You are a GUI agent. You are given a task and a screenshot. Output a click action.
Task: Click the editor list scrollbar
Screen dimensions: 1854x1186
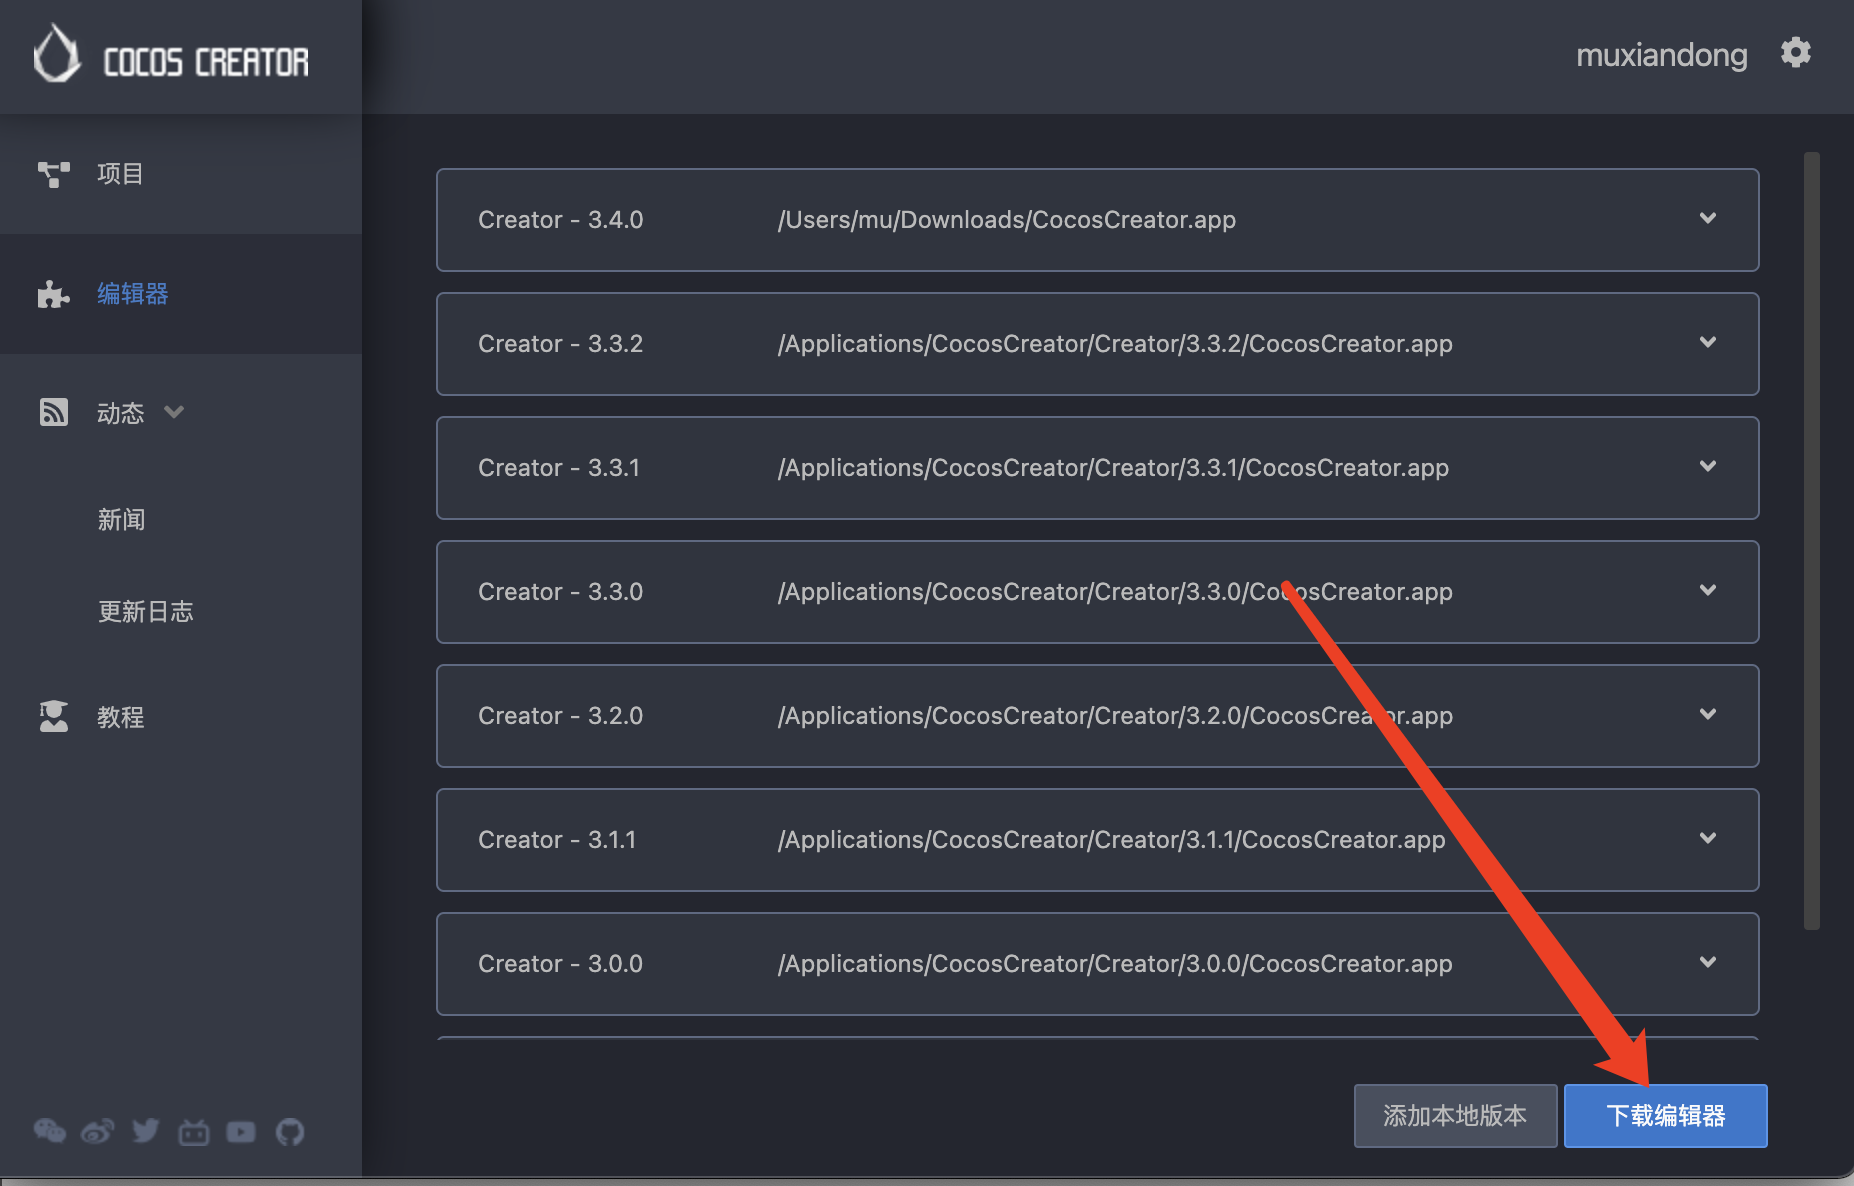pyautogui.click(x=1811, y=540)
